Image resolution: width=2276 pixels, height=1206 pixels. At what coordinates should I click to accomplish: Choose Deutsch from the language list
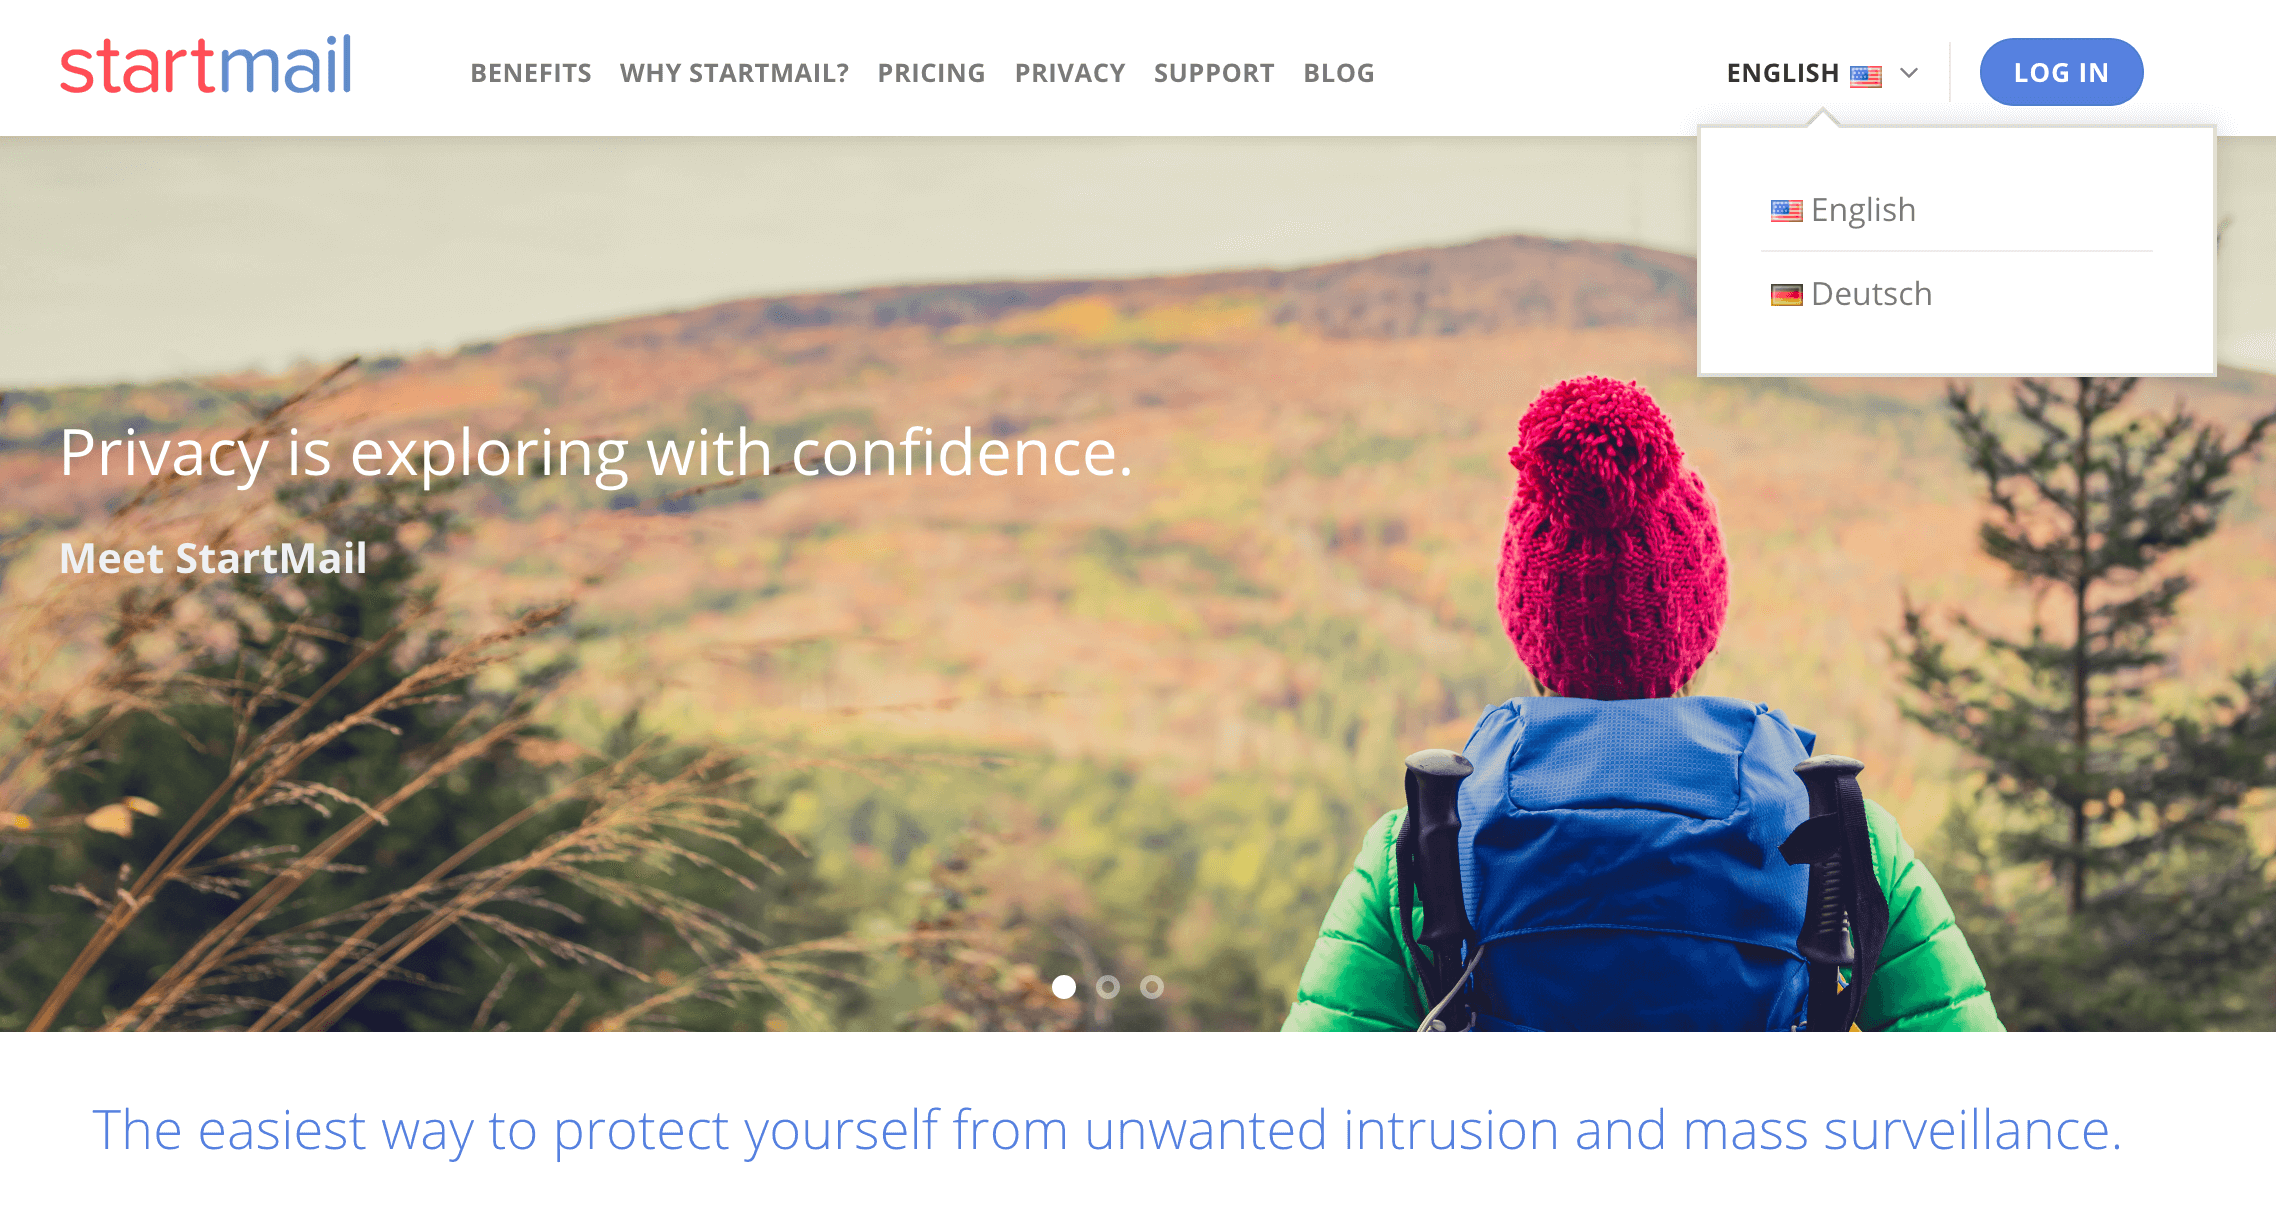(1871, 294)
